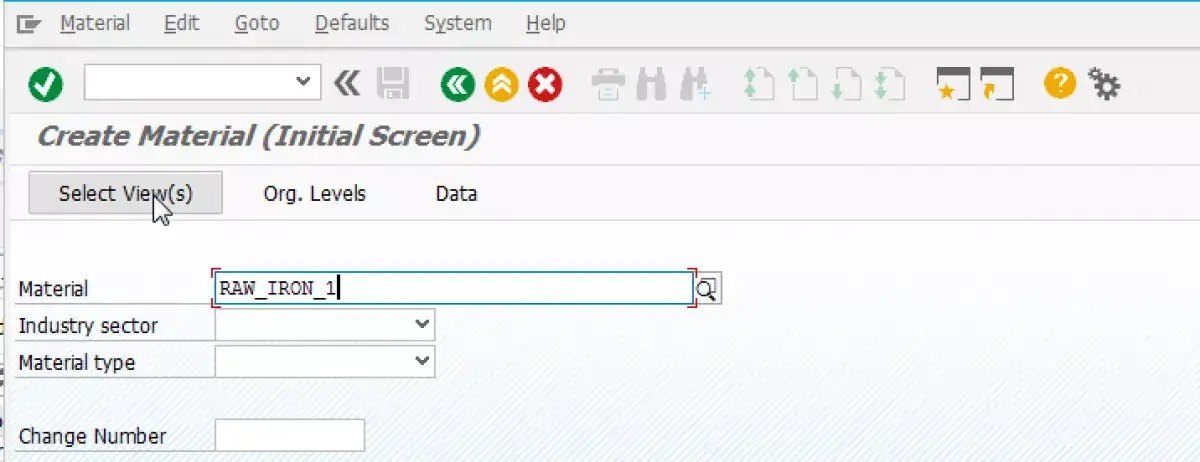This screenshot has width=1200, height=462.
Task: Click the Data button
Action: tap(456, 194)
